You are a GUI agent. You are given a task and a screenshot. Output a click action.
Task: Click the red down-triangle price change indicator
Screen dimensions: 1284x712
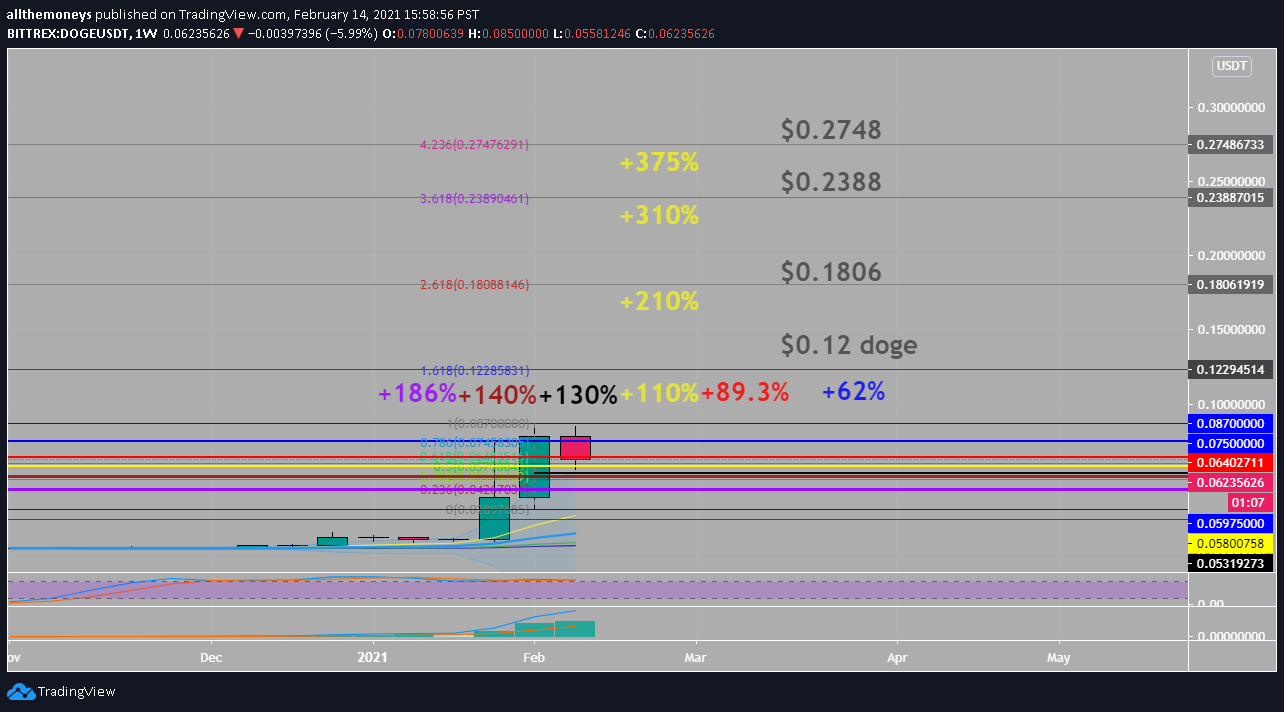[238, 33]
